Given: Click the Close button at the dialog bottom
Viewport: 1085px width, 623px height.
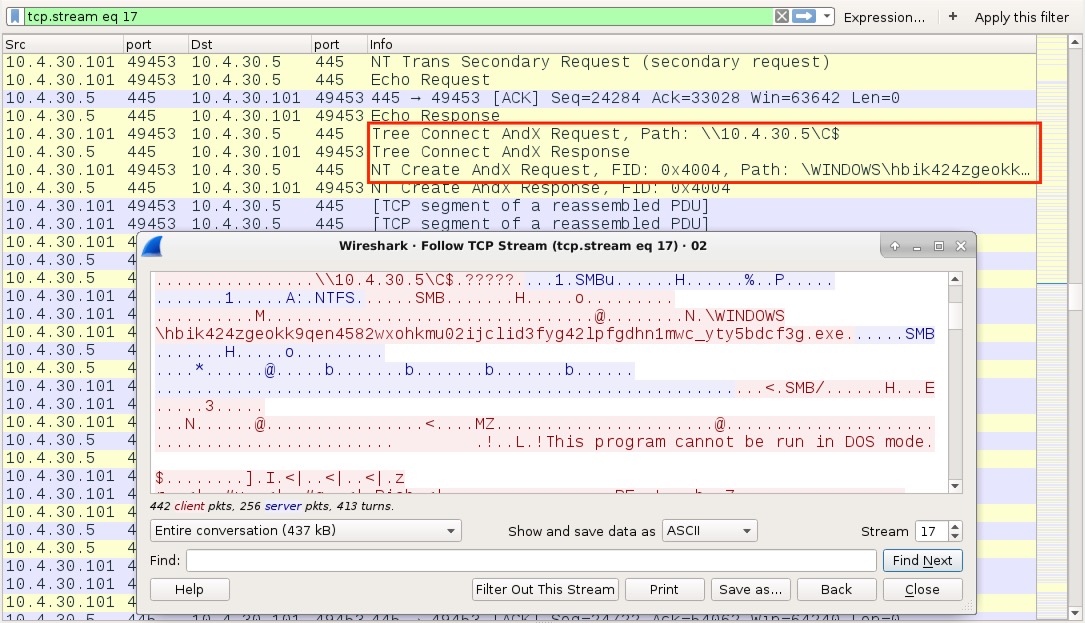Looking at the screenshot, I should 922,589.
